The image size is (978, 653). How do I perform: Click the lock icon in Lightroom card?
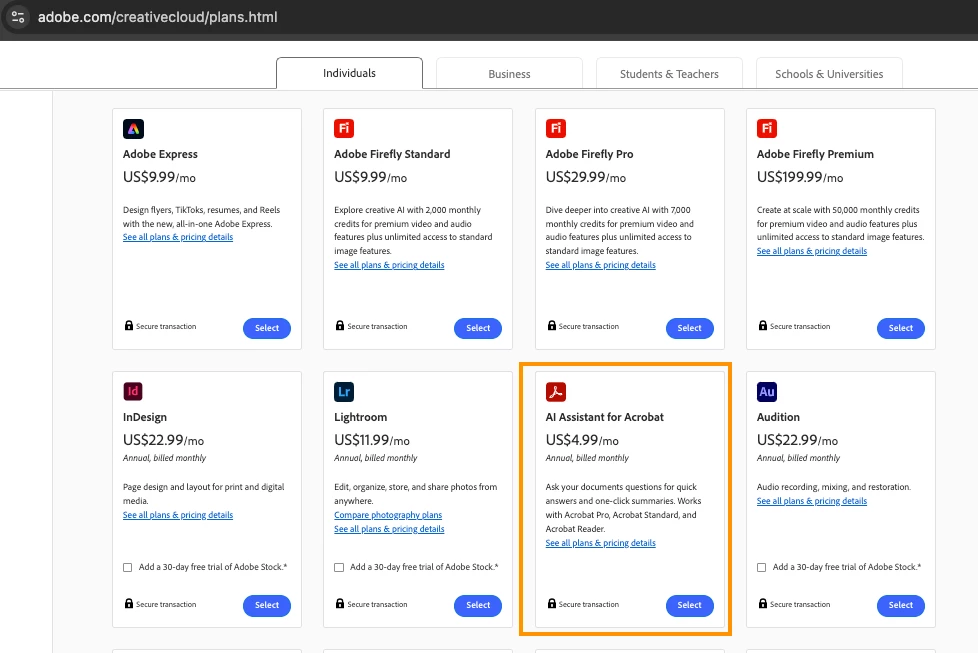coord(340,604)
